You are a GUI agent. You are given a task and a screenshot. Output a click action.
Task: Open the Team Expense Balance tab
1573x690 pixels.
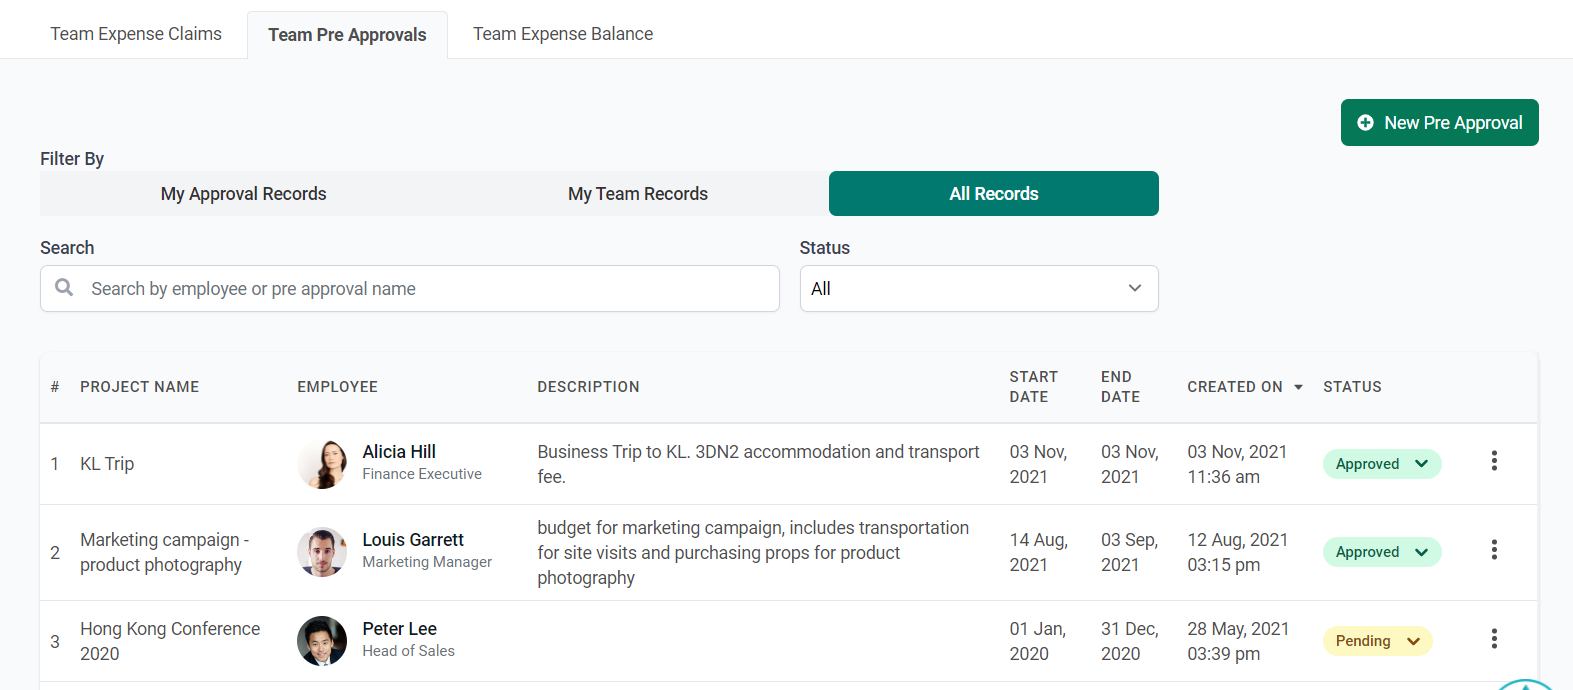pyautogui.click(x=563, y=34)
